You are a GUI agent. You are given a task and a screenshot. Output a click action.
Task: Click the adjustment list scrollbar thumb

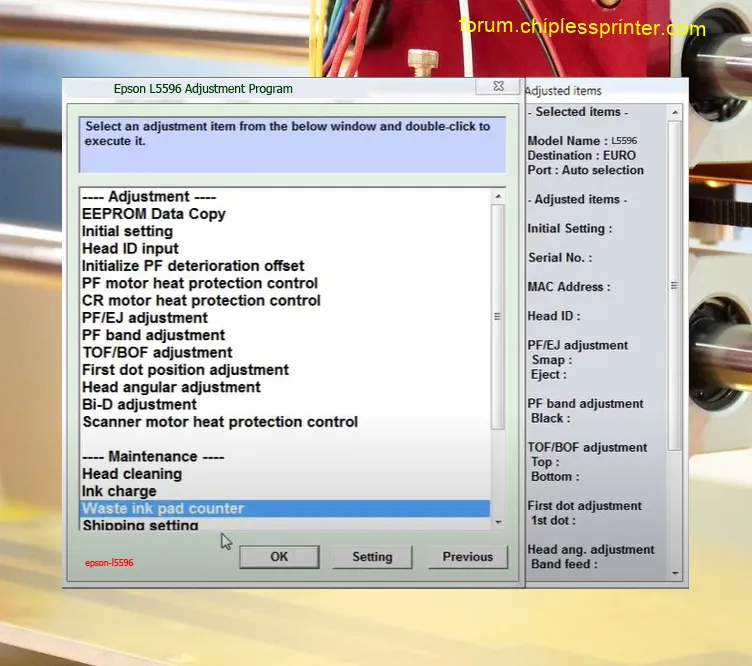point(498,316)
